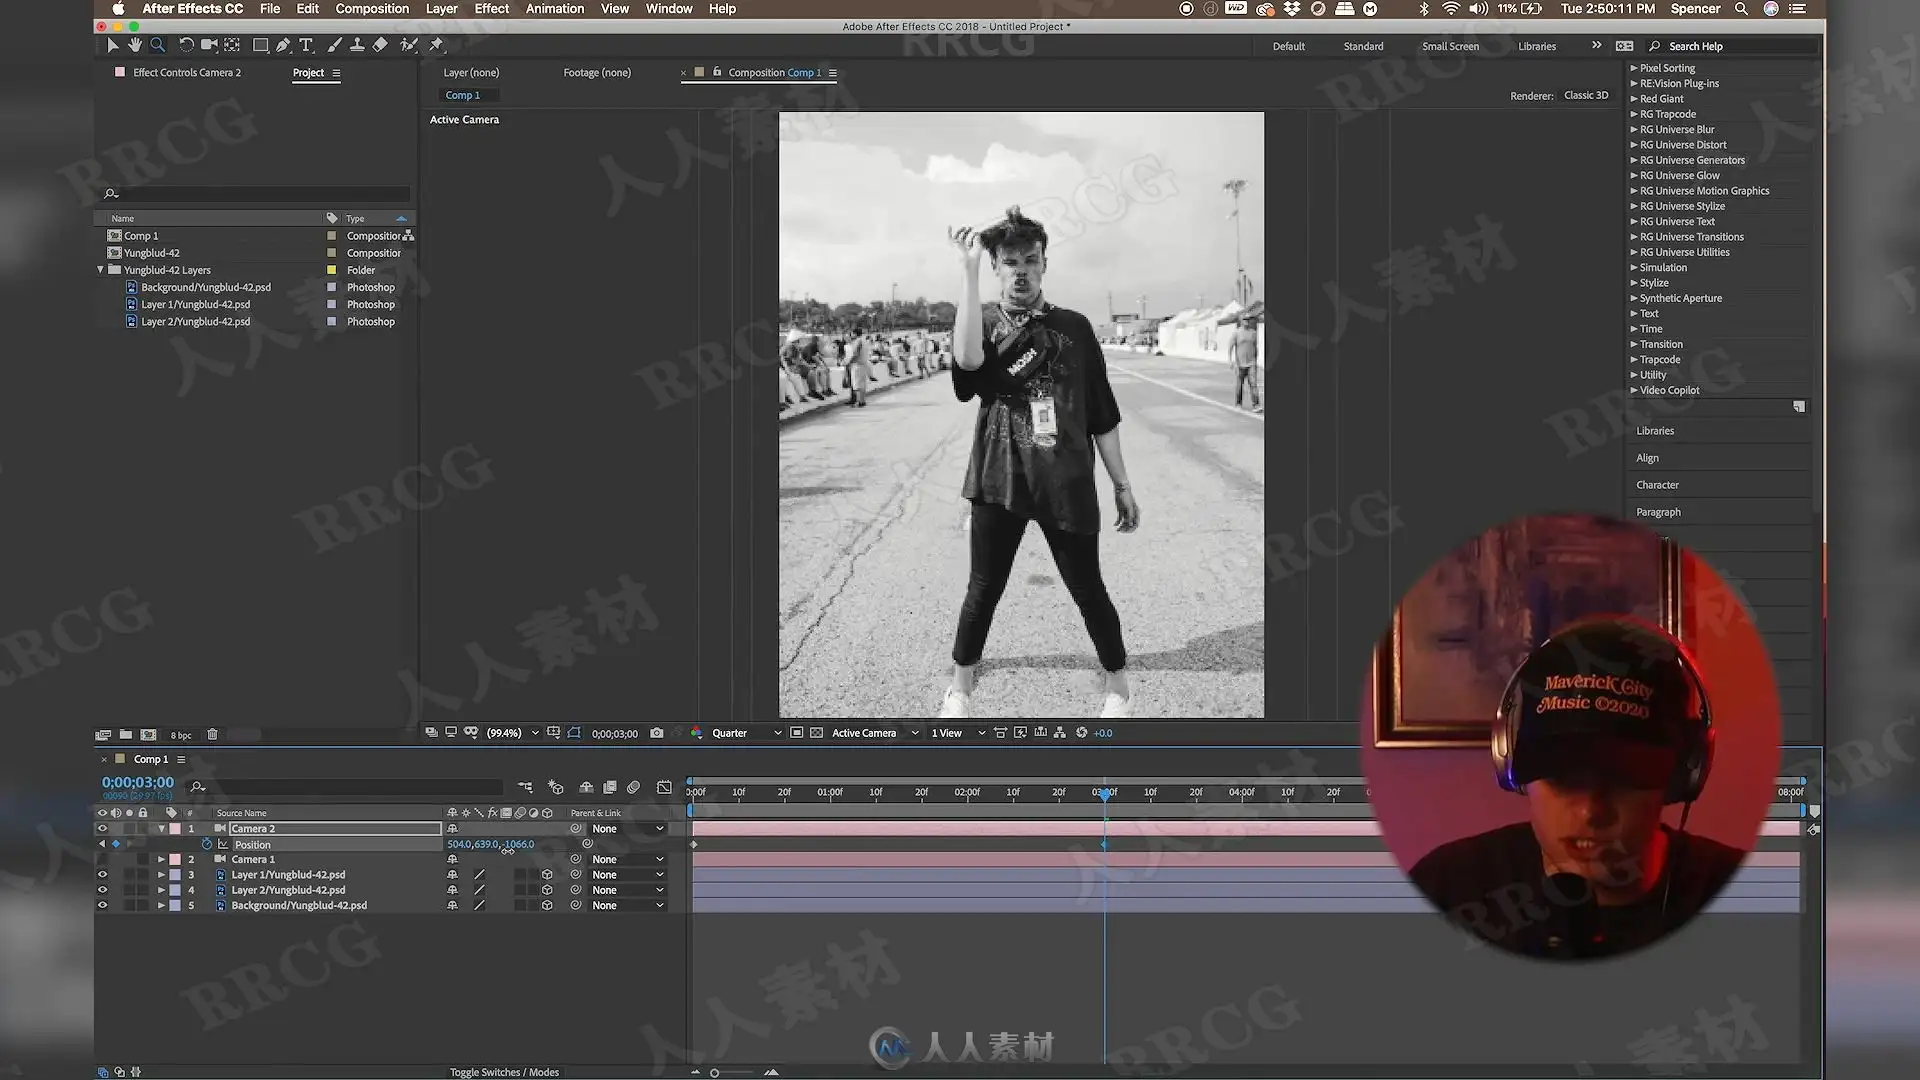The width and height of the screenshot is (1920, 1080).
Task: Click the Position stopwatch for Camera 2
Action: point(207,844)
